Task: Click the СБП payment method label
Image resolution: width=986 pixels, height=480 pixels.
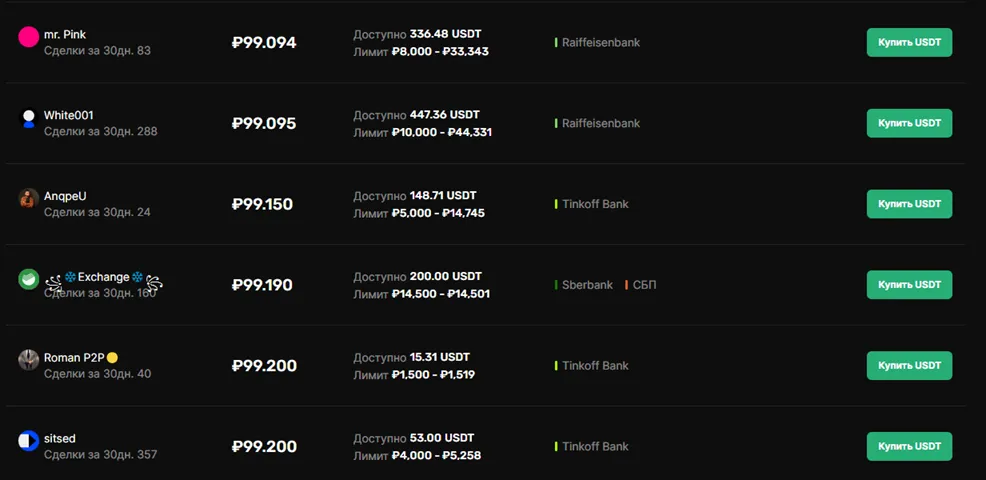Action: click(644, 285)
